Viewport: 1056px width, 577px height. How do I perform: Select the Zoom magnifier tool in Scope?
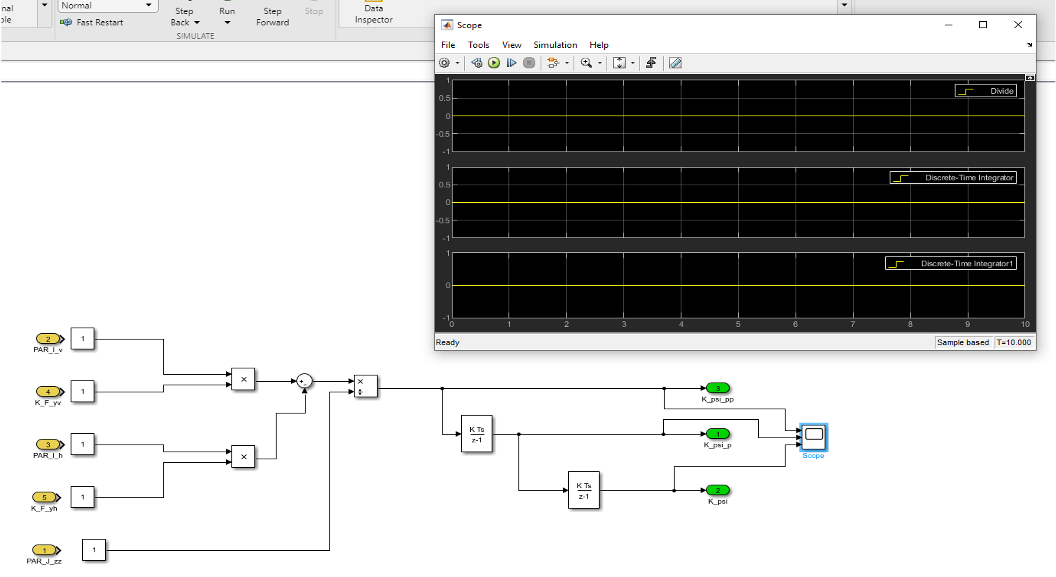point(586,63)
